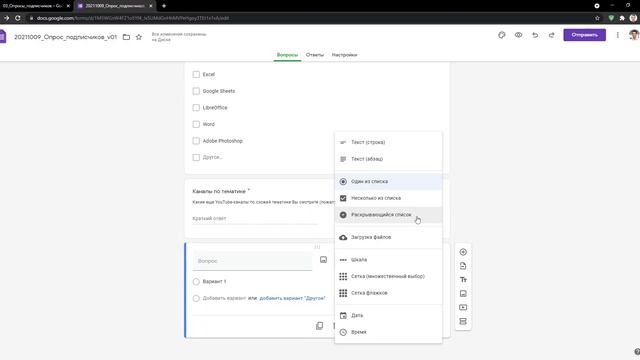Move form to folder icon
Viewport: 640px width, 360px height.
[127, 37]
